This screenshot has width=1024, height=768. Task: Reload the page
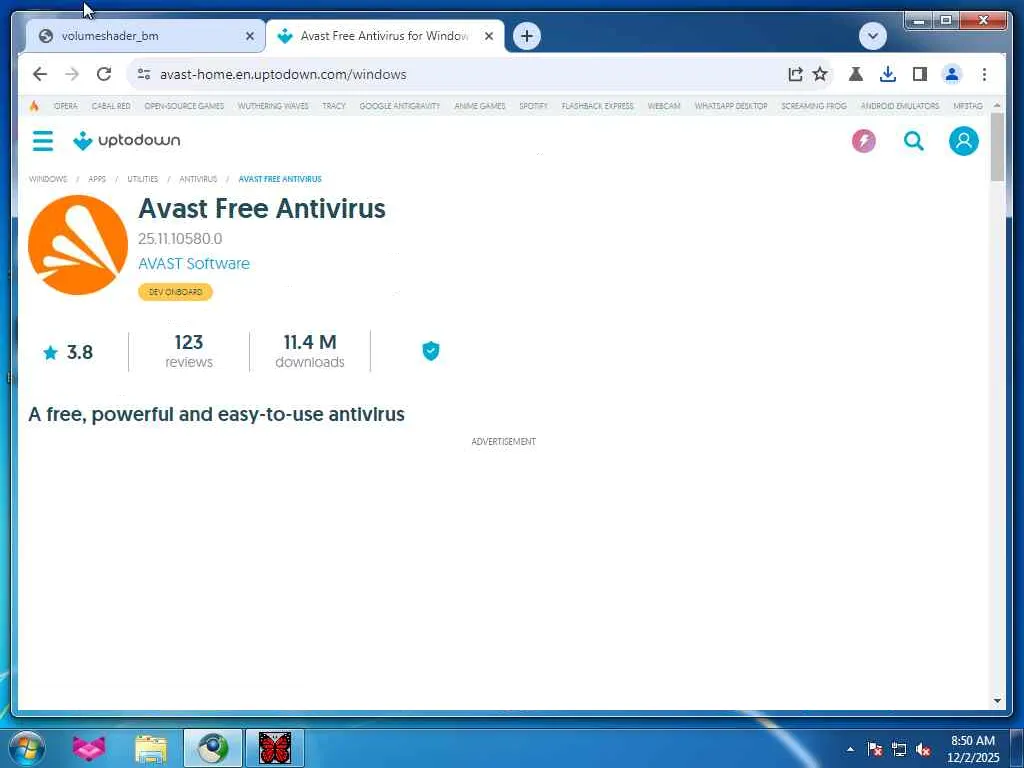click(x=104, y=74)
